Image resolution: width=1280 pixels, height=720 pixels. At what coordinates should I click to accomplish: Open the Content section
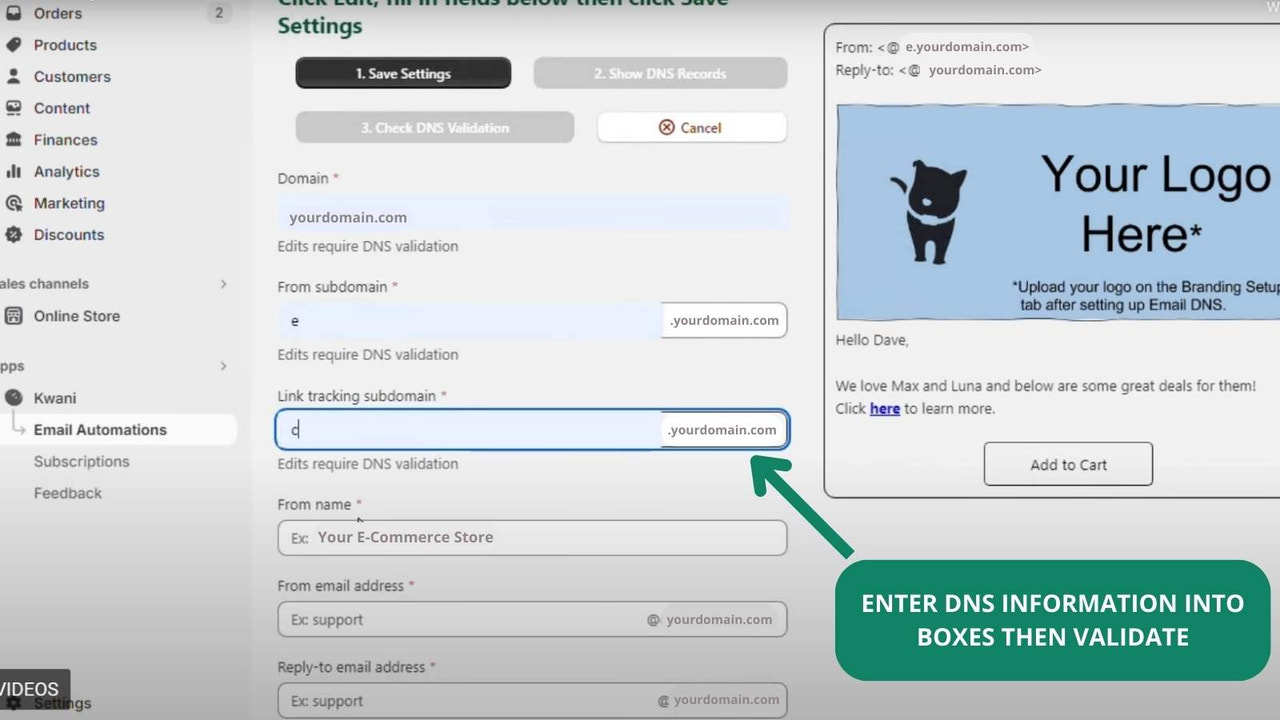click(61, 108)
